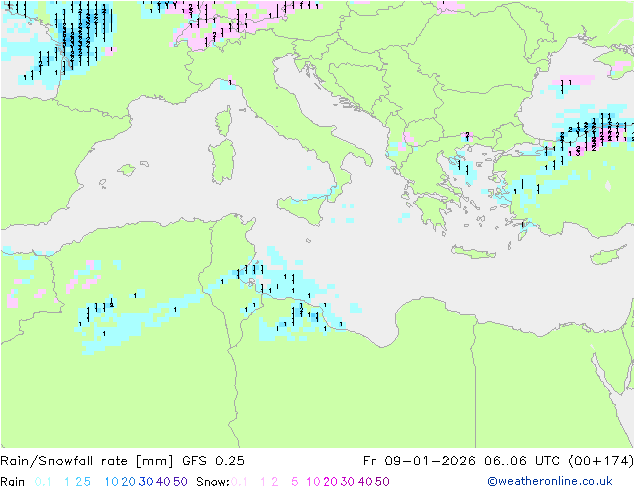This screenshot has width=634, height=490.
Task: Select the blue rain legend value 20
Action: (x=129, y=482)
